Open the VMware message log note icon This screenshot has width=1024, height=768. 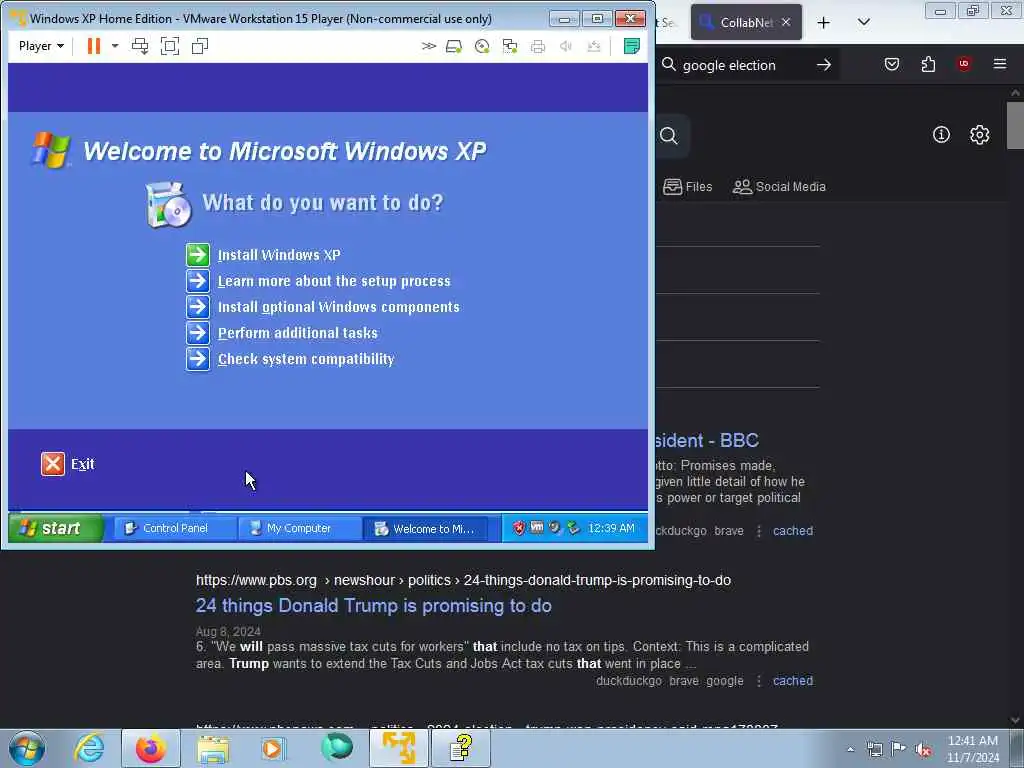[x=632, y=46]
